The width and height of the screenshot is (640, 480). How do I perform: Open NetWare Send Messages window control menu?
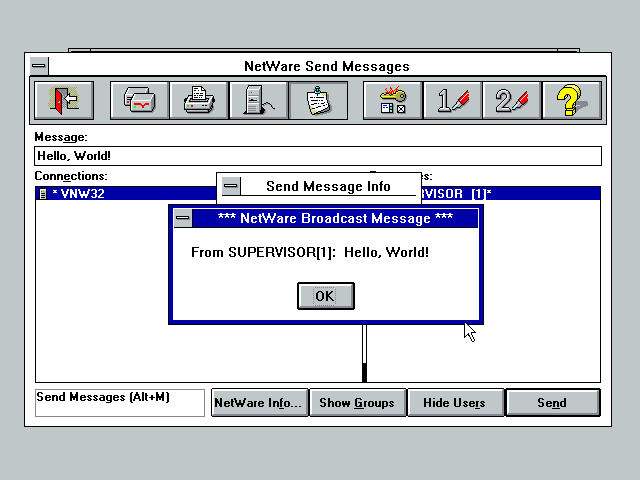tap(40, 66)
